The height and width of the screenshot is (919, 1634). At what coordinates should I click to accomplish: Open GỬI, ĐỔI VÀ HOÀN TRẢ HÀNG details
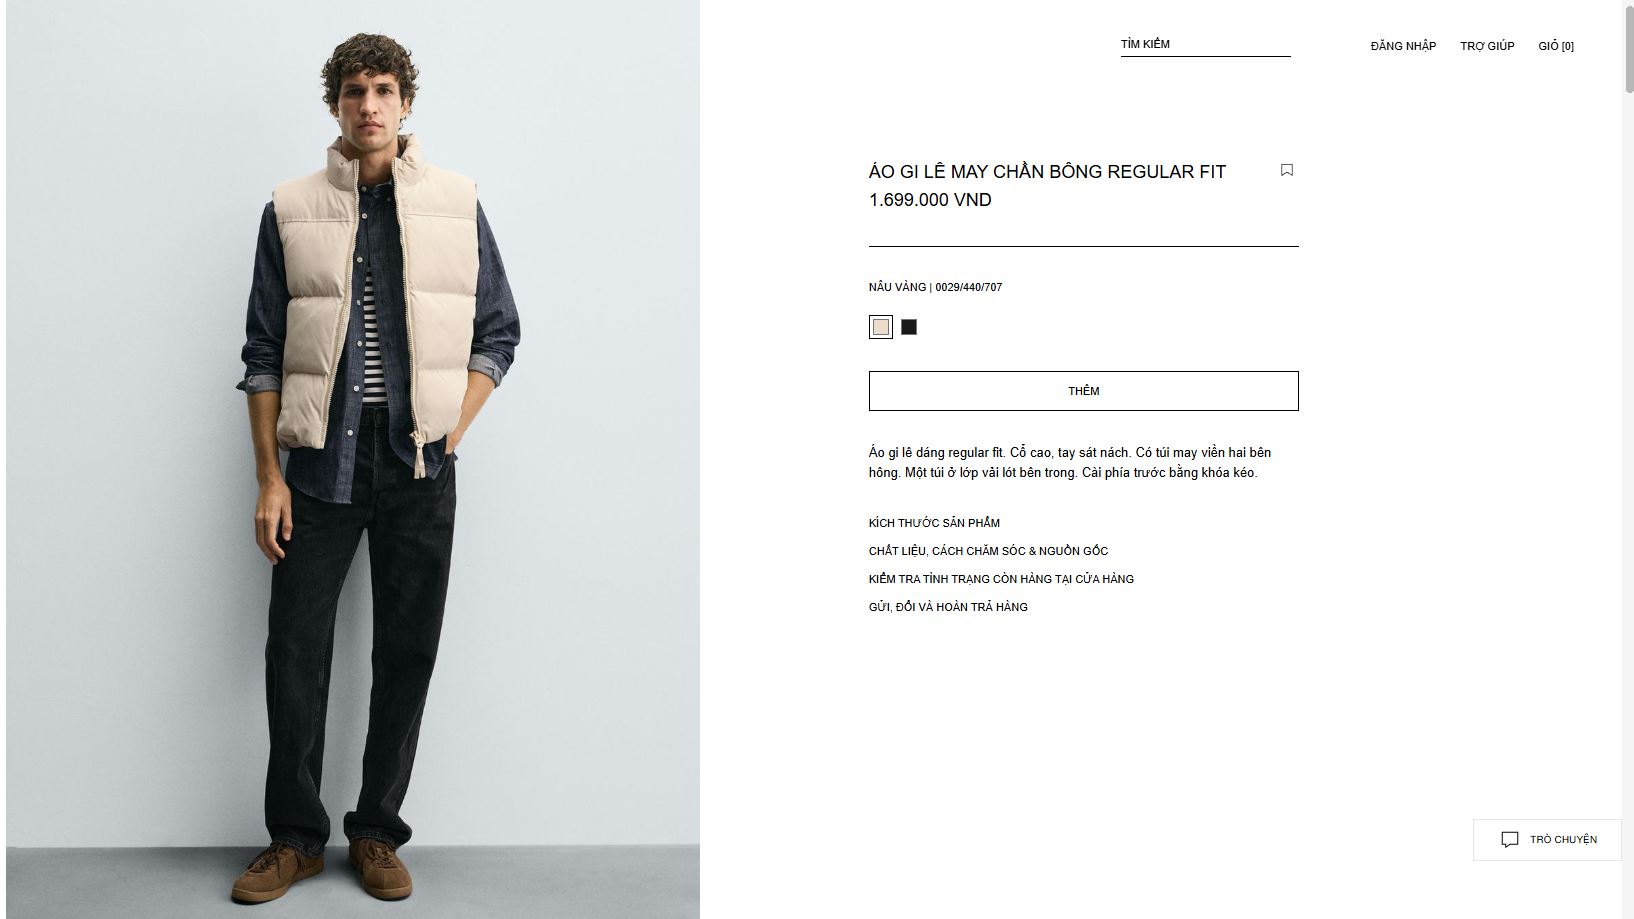(x=948, y=607)
